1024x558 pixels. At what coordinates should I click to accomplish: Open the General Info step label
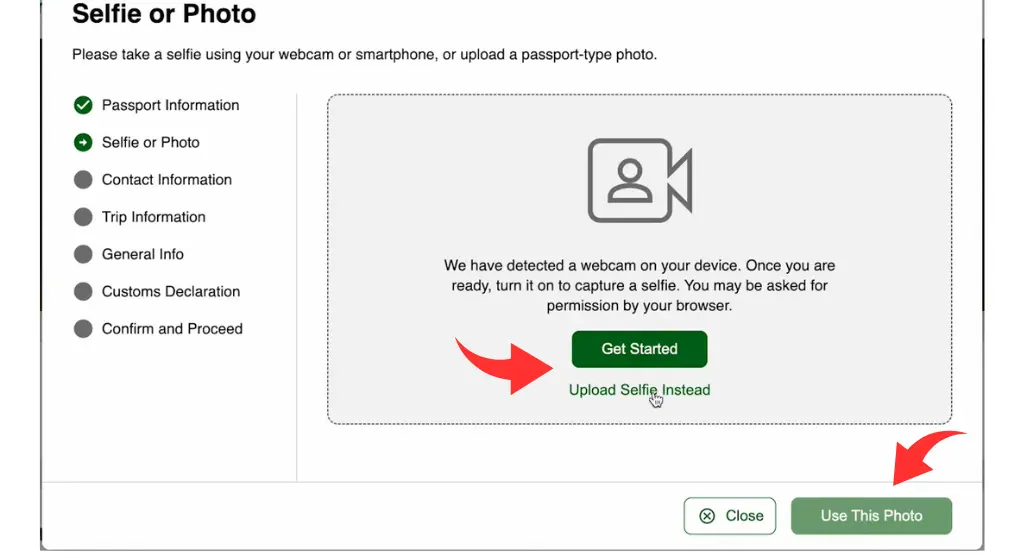click(142, 254)
